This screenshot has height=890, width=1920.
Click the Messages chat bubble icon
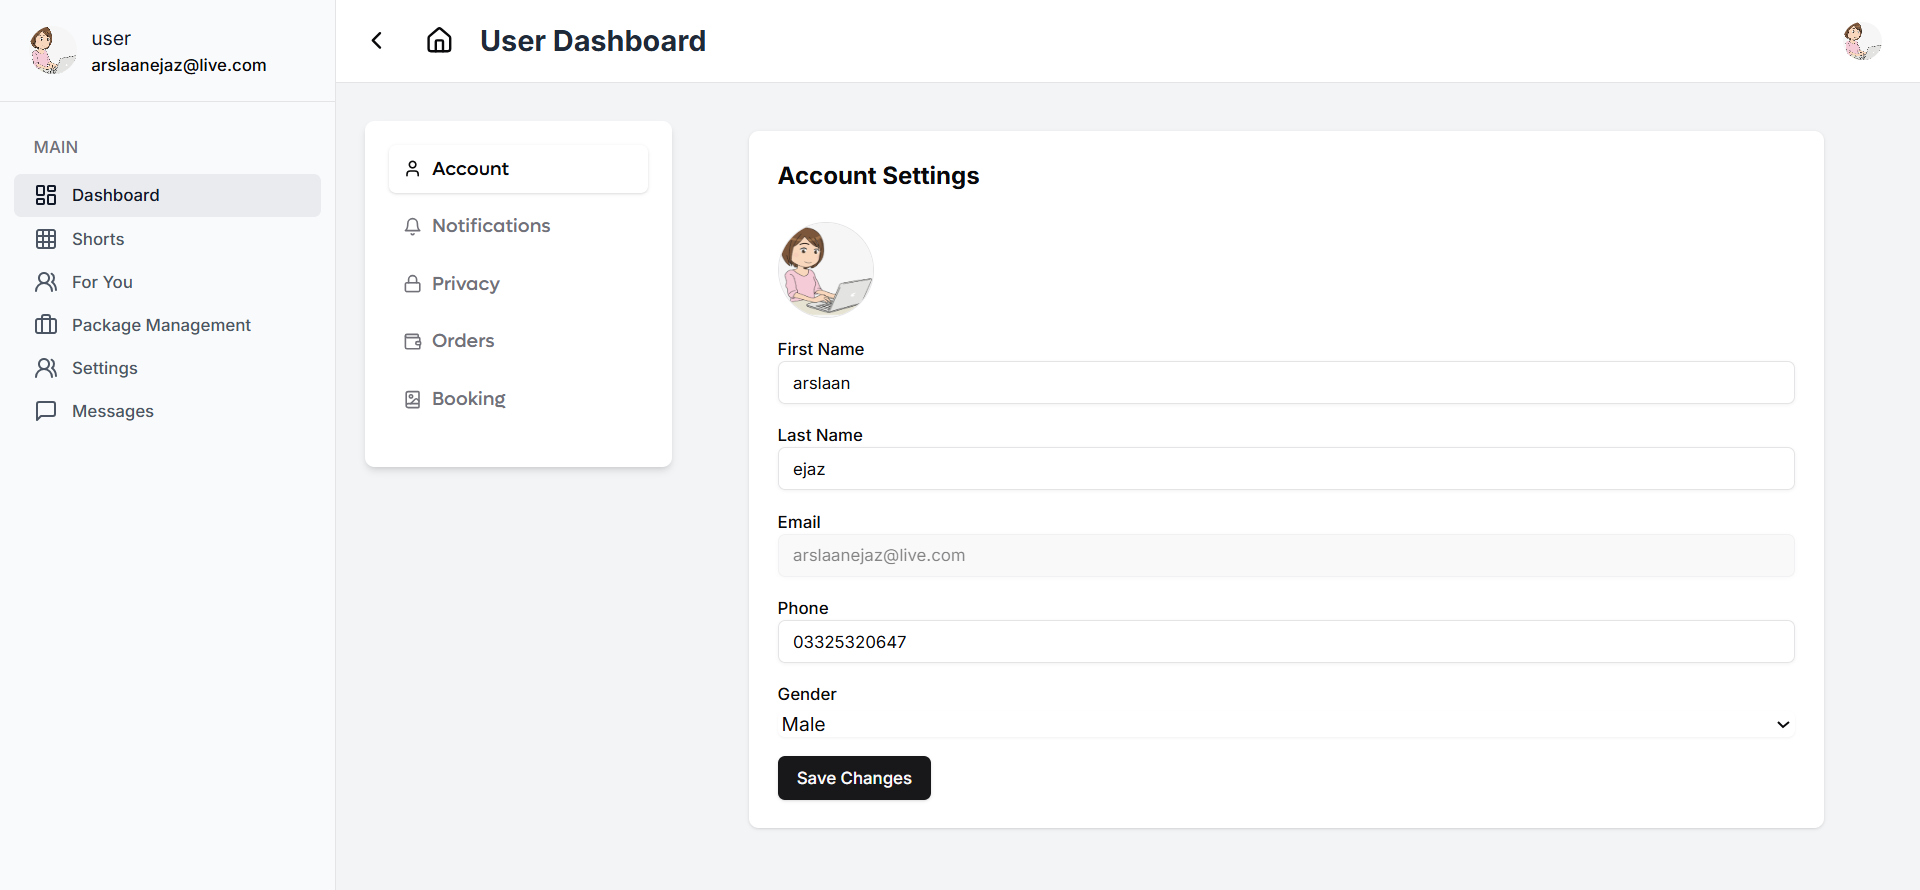click(46, 411)
